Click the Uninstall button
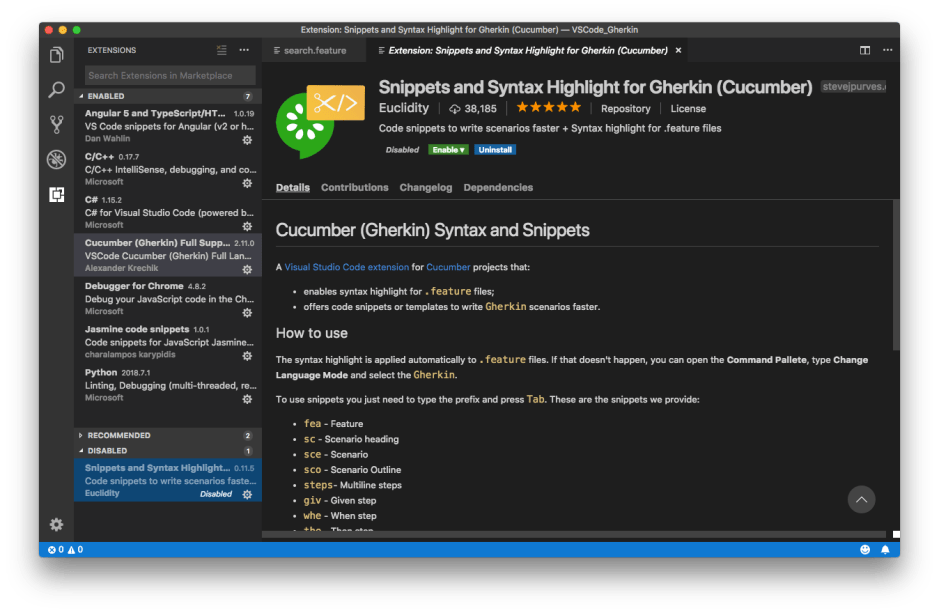This screenshot has height=613, width=939. pos(495,150)
